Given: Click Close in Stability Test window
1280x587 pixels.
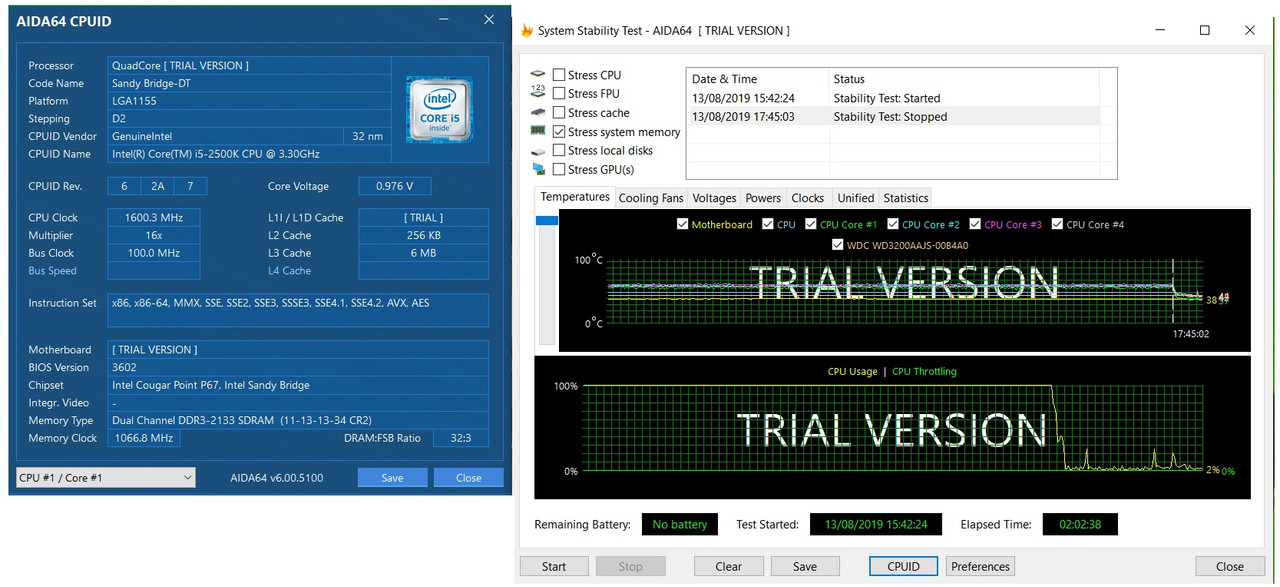Looking at the screenshot, I should pos(1230,566).
